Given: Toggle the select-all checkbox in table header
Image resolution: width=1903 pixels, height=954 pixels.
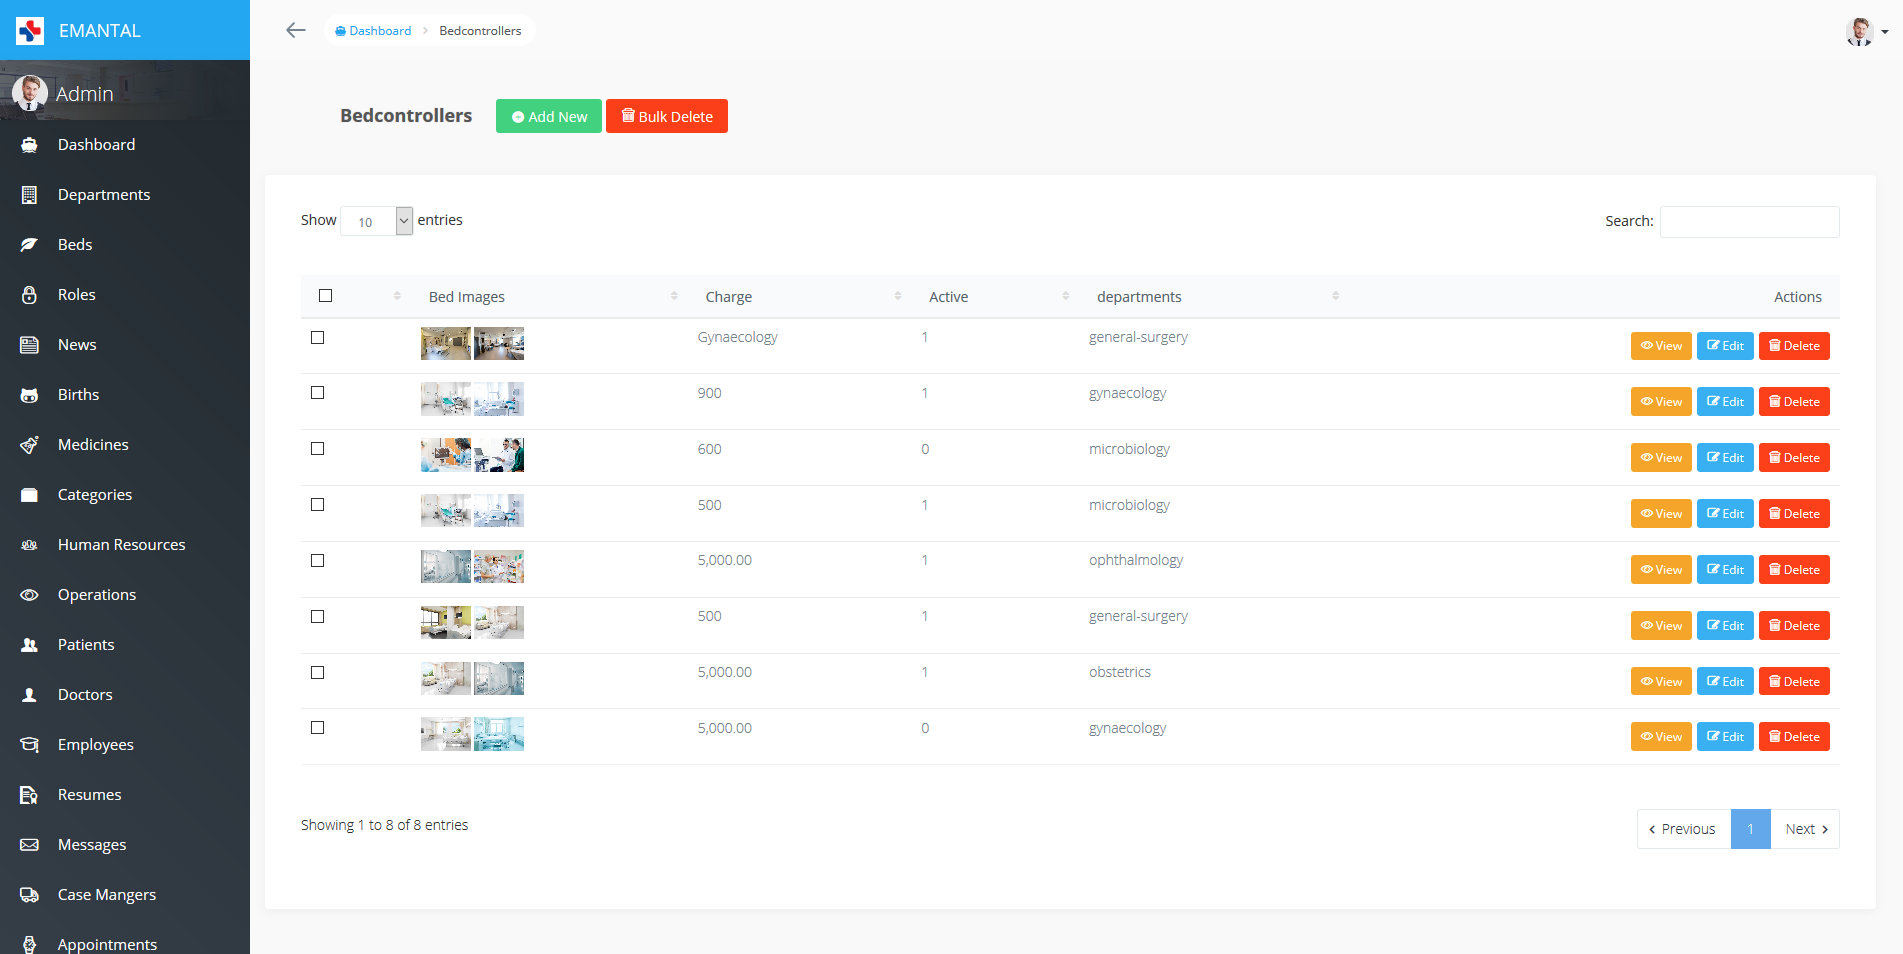Looking at the screenshot, I should pyautogui.click(x=325, y=295).
